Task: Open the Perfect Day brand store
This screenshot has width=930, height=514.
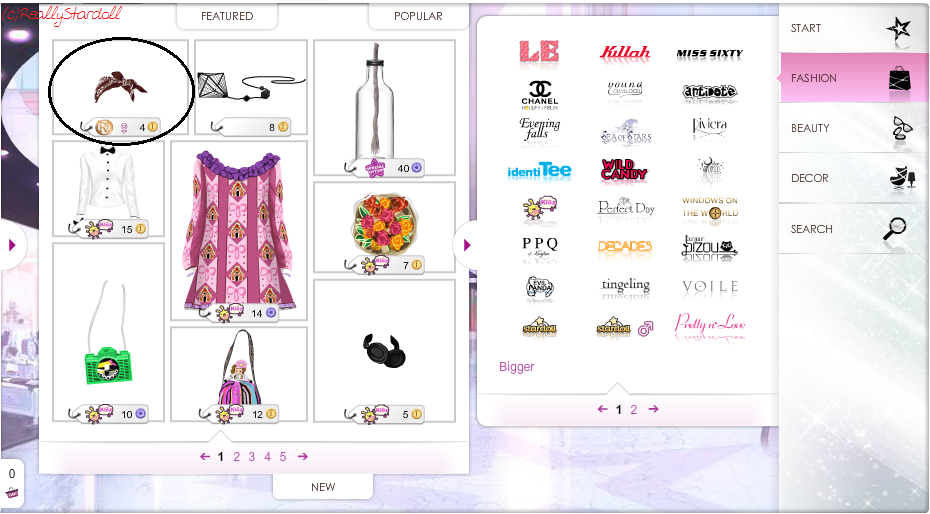Action: (626, 207)
